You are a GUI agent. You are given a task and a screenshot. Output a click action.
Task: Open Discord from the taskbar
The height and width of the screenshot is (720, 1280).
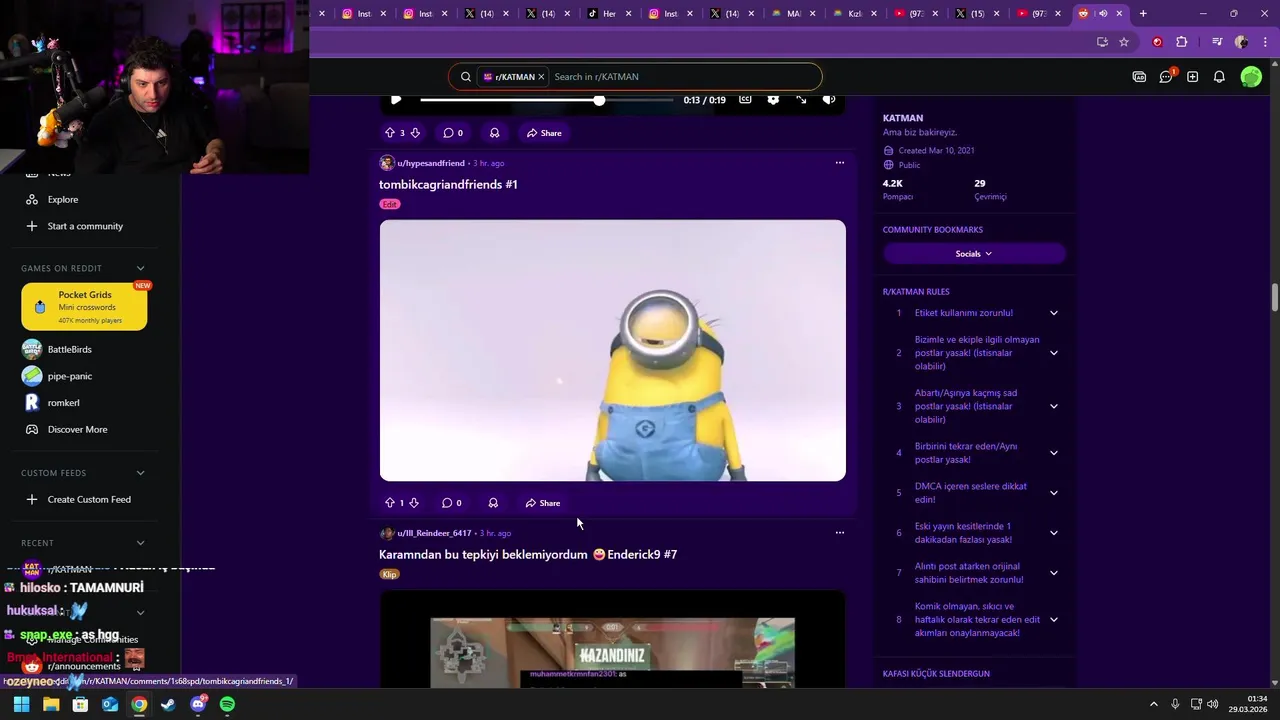[198, 705]
